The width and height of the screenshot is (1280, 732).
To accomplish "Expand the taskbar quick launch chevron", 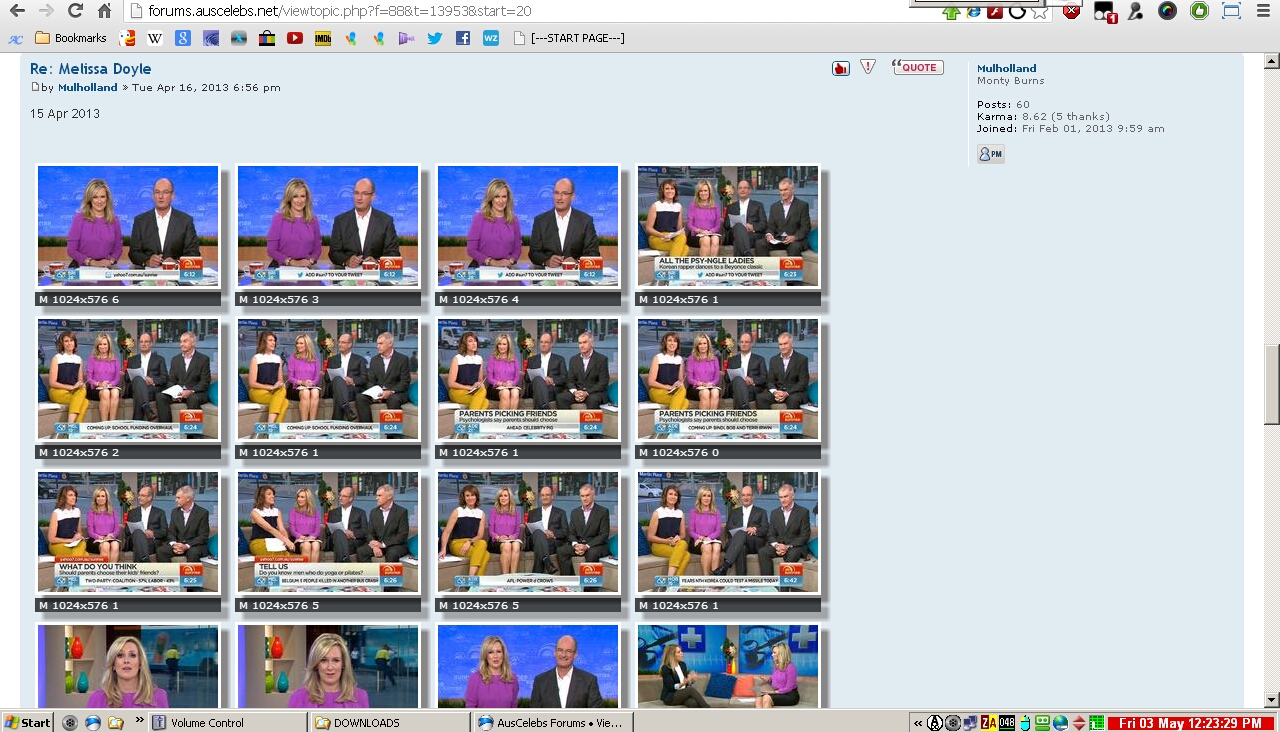I will (139, 721).
